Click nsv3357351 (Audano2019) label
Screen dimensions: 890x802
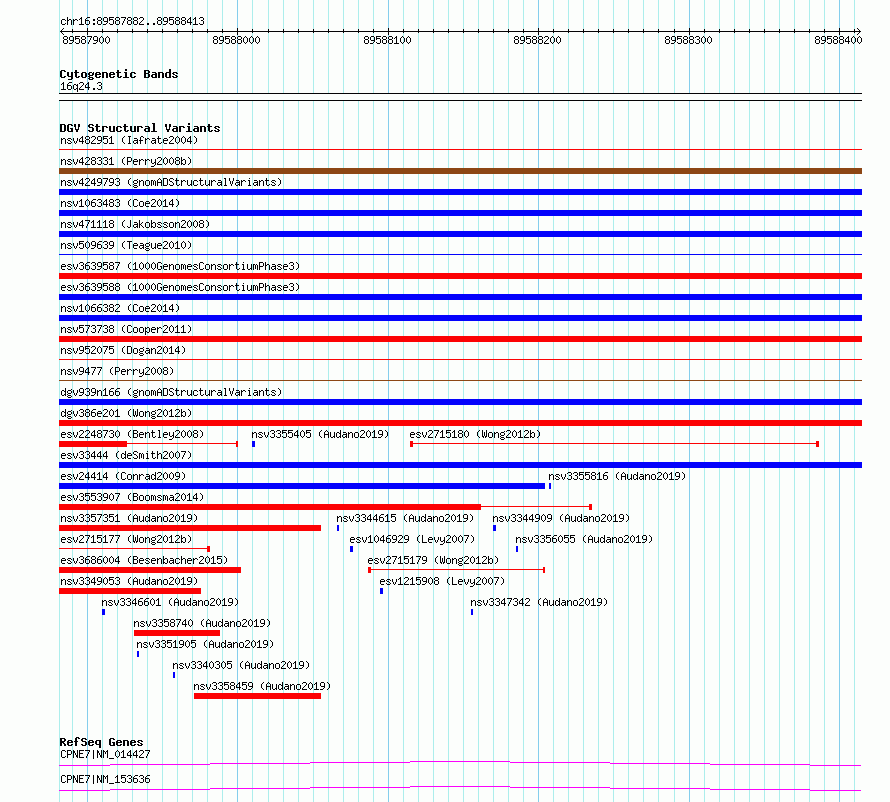click(x=129, y=518)
